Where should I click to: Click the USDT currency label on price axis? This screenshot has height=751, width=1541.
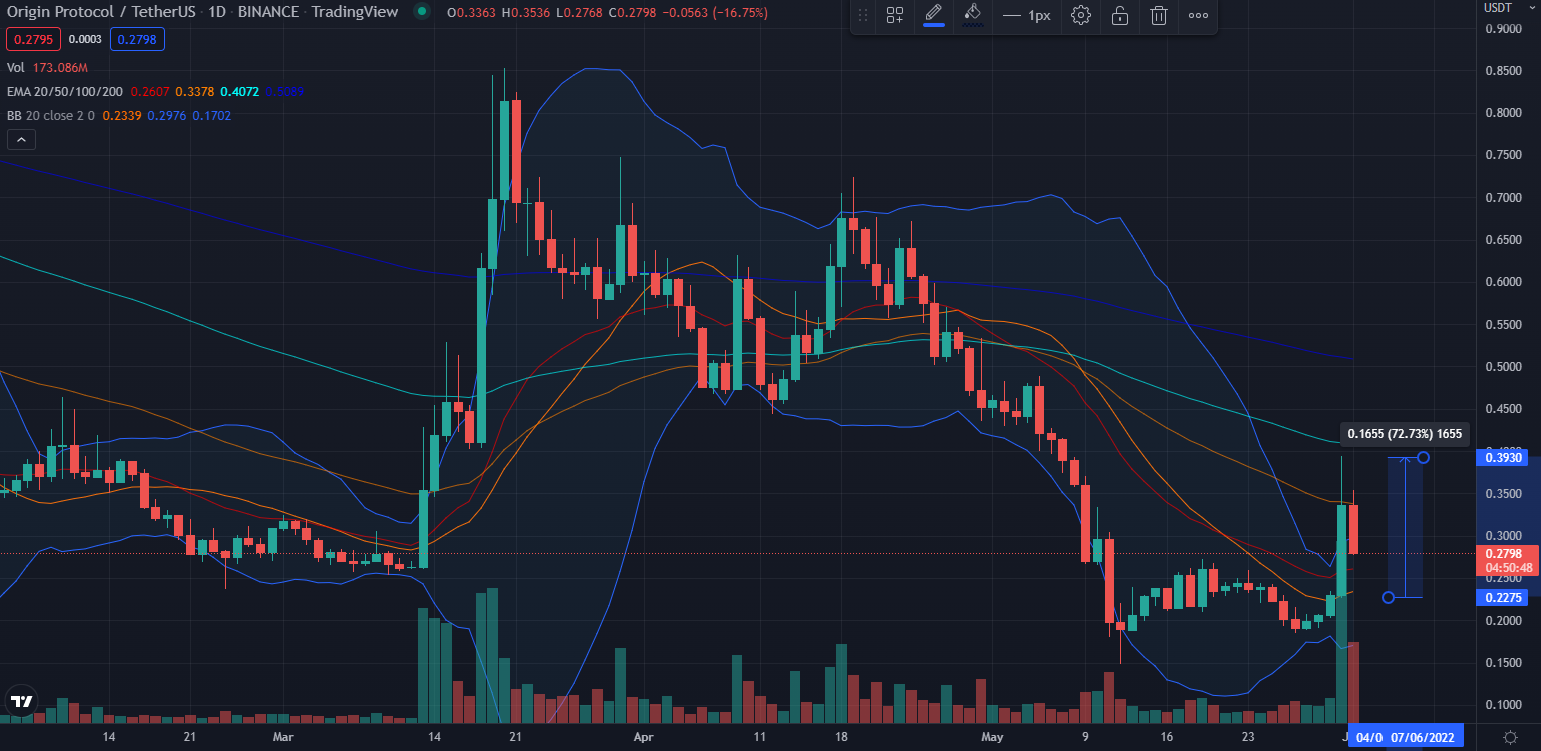click(x=1497, y=7)
